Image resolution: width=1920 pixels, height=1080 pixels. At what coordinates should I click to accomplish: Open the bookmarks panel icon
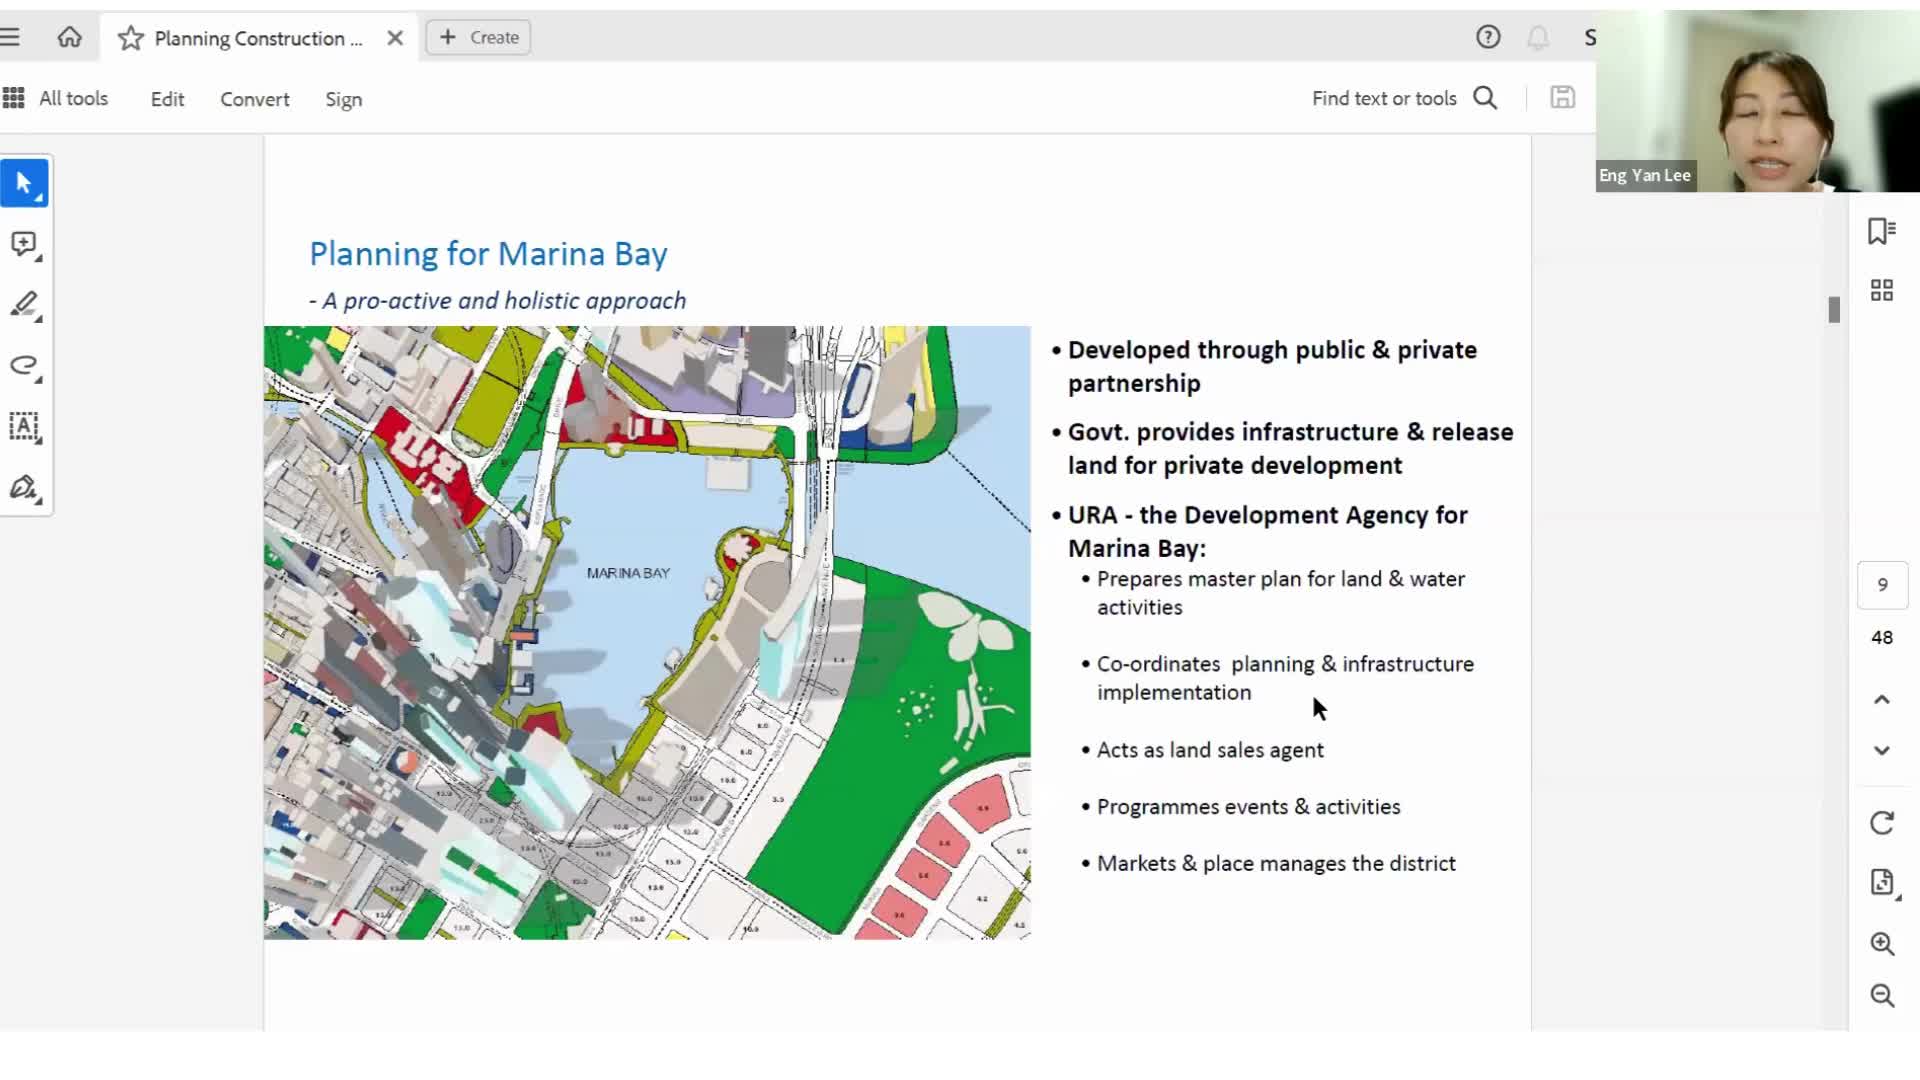click(1881, 231)
